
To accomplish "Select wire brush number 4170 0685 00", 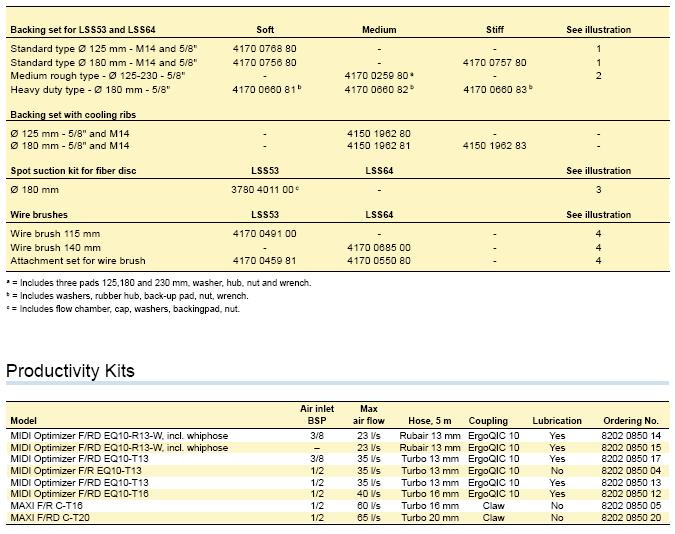I will point(379,248).
